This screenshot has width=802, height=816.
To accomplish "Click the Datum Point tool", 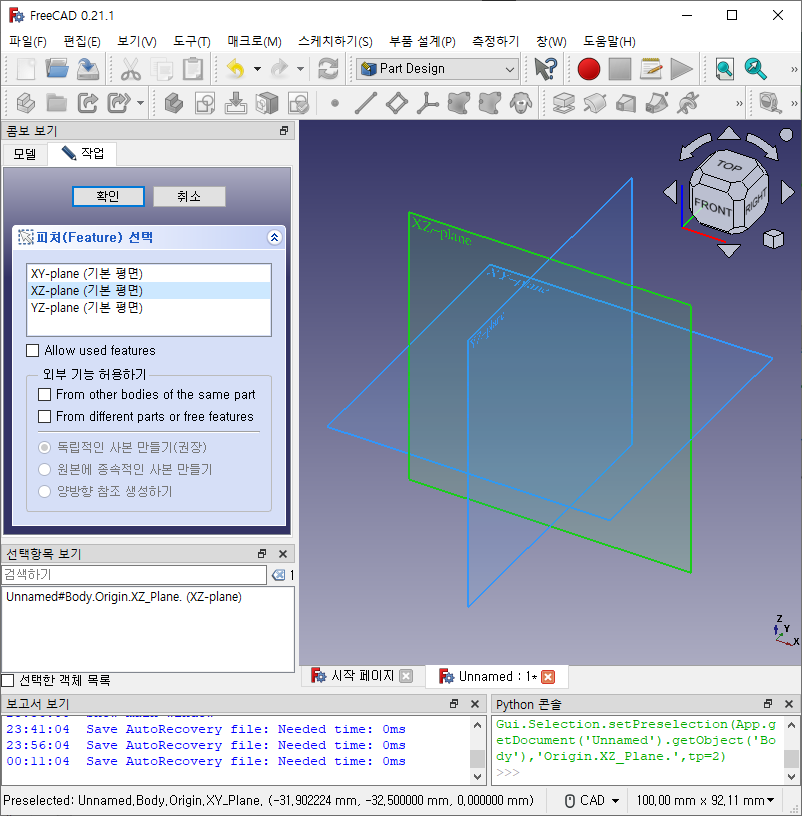I will (335, 103).
